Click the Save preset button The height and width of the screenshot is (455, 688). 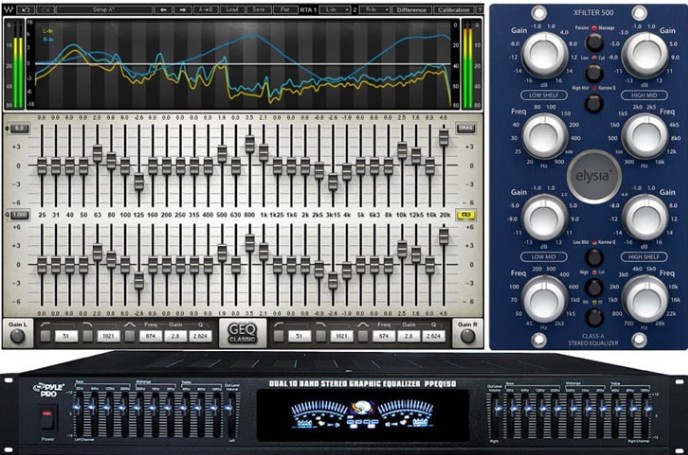pos(259,10)
